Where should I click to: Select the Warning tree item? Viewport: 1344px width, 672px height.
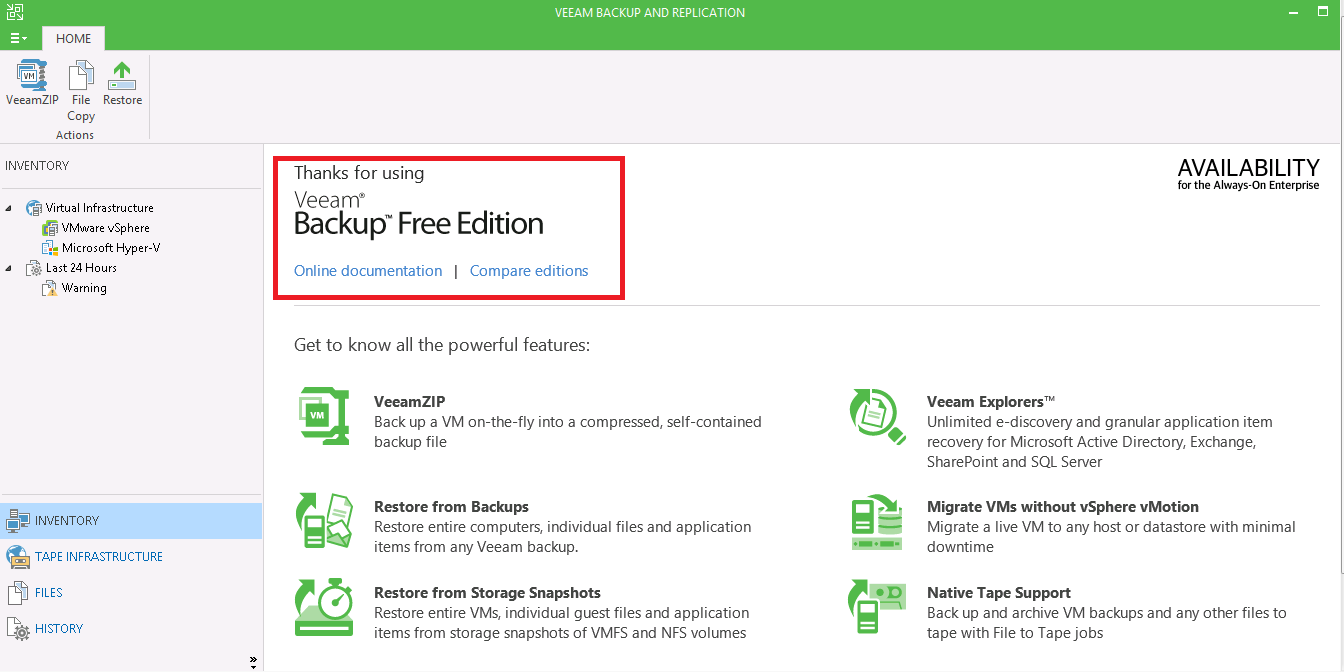click(x=84, y=288)
